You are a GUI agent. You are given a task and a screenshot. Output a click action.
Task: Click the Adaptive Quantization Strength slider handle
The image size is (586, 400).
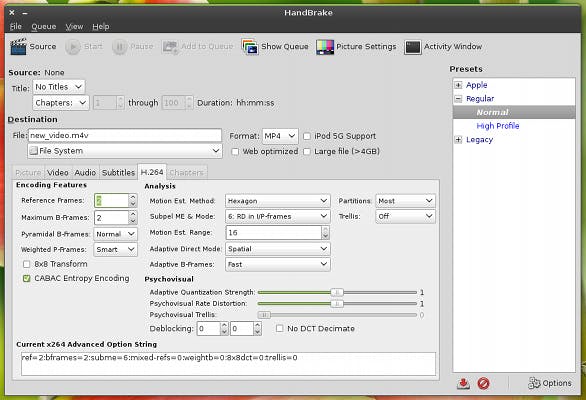(x=337, y=292)
